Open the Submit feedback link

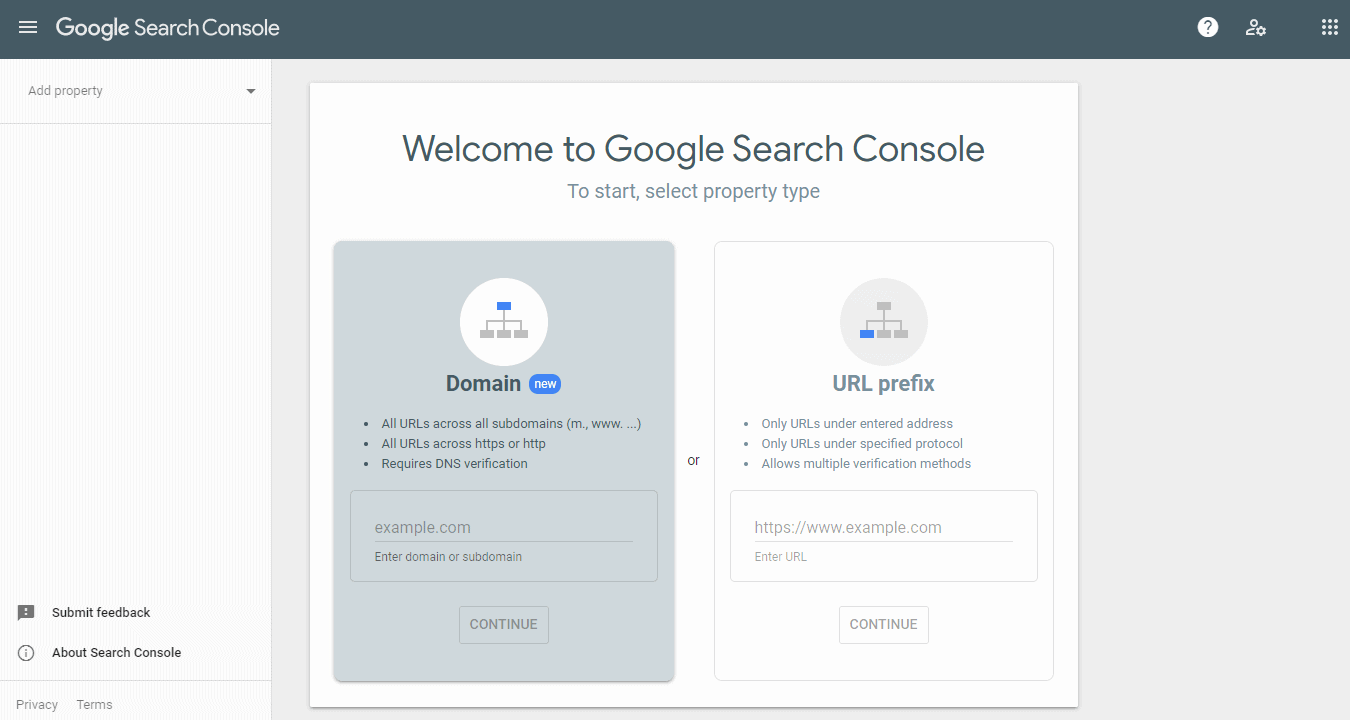[x=101, y=613]
